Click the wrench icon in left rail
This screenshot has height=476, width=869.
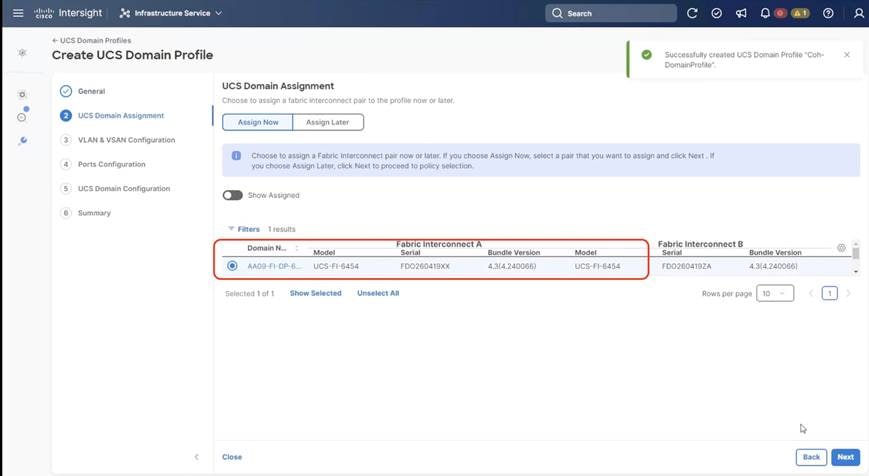(x=22, y=141)
